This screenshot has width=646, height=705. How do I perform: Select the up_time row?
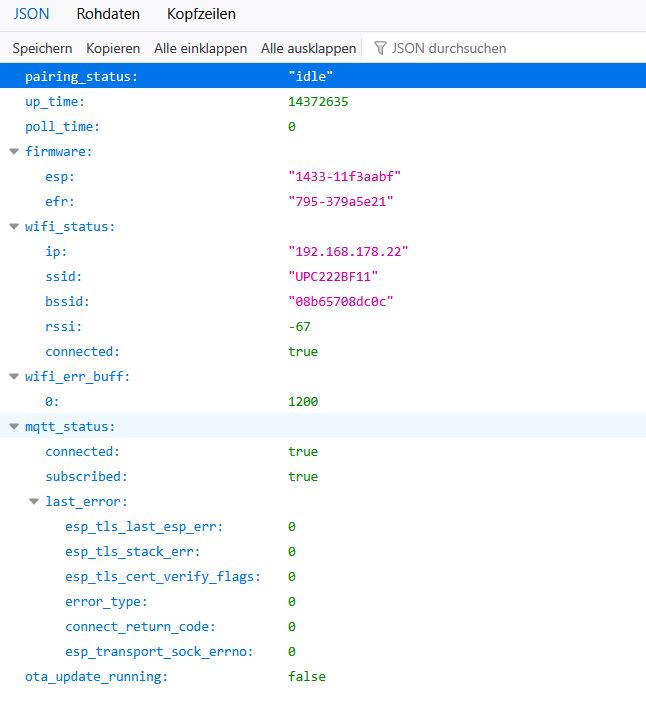pyautogui.click(x=55, y=102)
